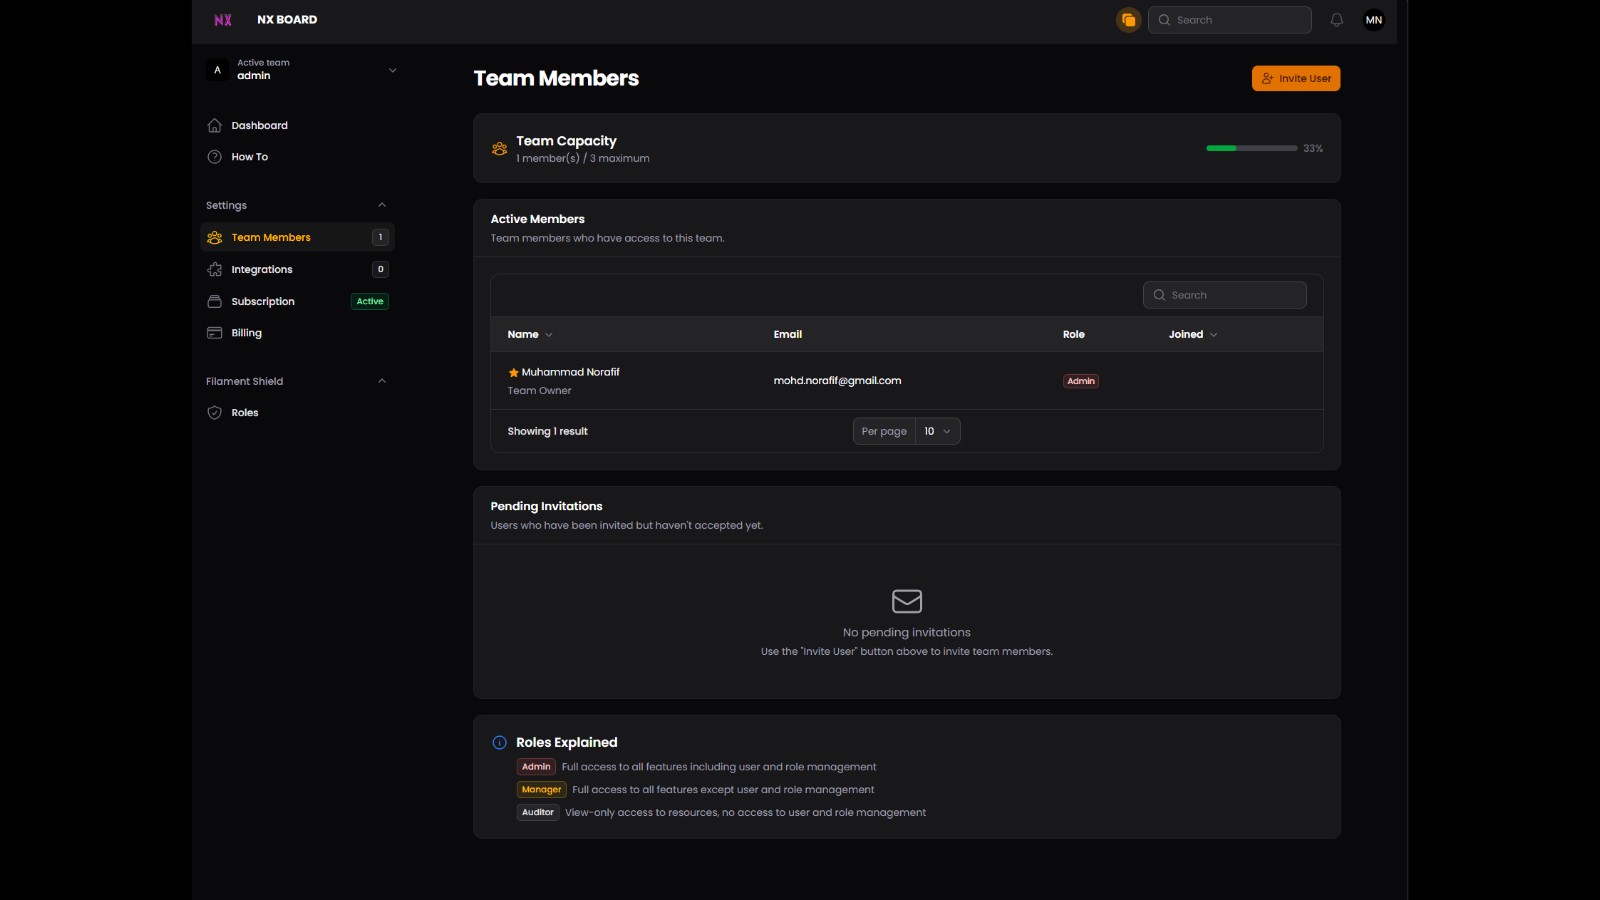Click the orange theme switcher icon
This screenshot has height=900, width=1600.
pos(1128,19)
